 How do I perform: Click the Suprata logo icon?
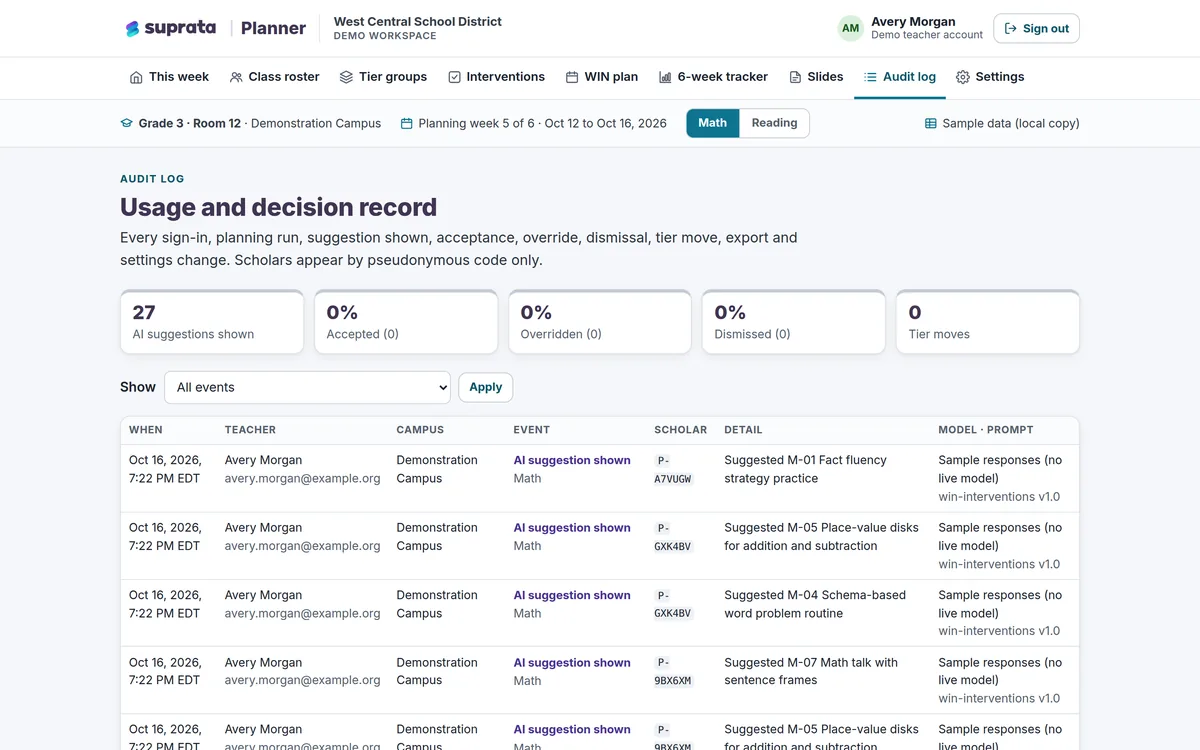click(132, 28)
